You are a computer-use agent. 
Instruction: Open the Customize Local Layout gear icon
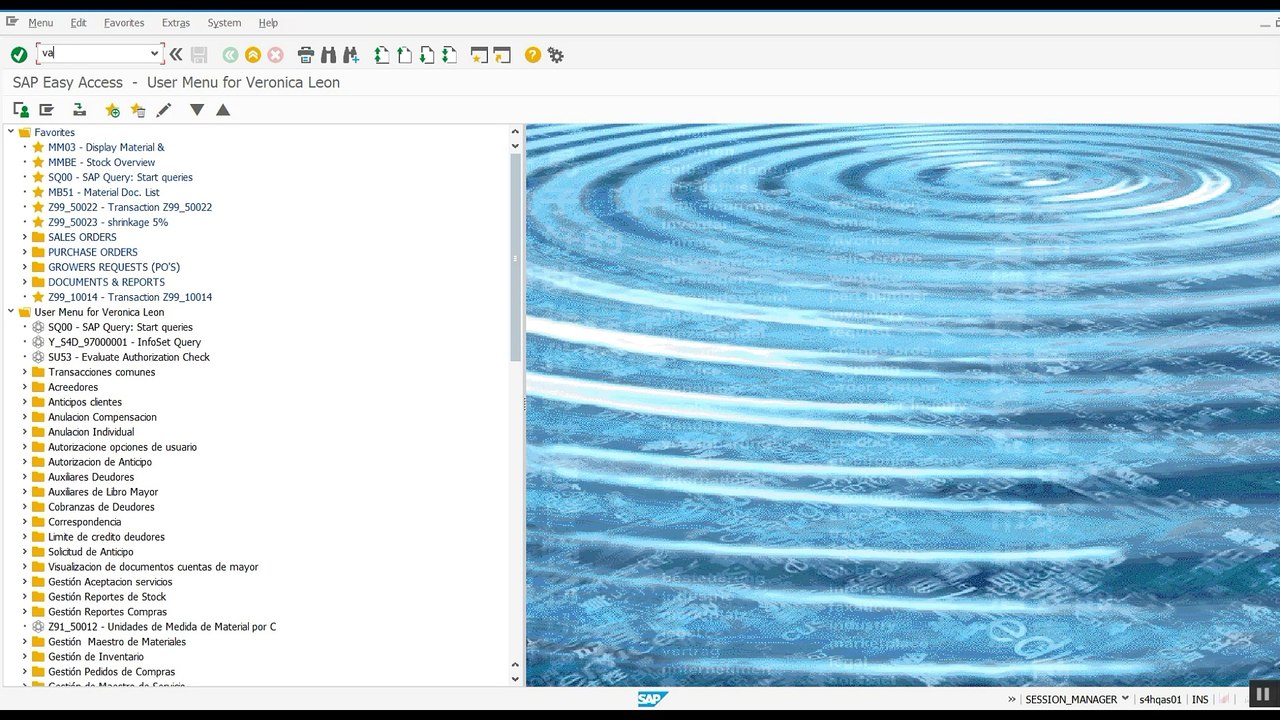556,55
